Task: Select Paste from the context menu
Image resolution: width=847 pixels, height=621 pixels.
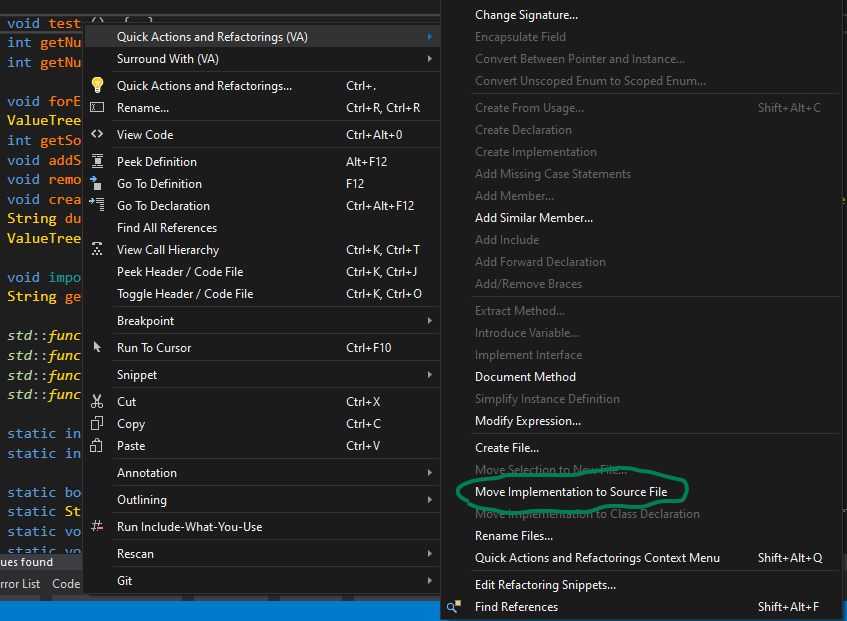Action: tap(131, 446)
